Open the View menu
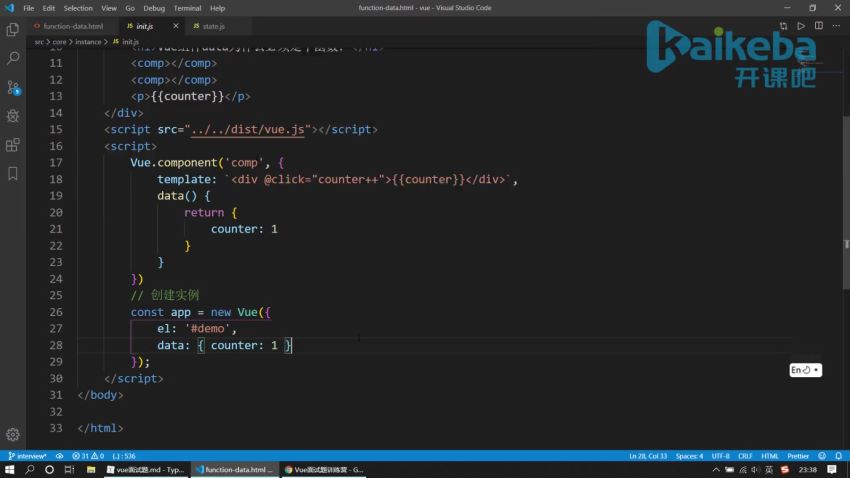Image resolution: width=850 pixels, height=478 pixels. pyautogui.click(x=108, y=8)
